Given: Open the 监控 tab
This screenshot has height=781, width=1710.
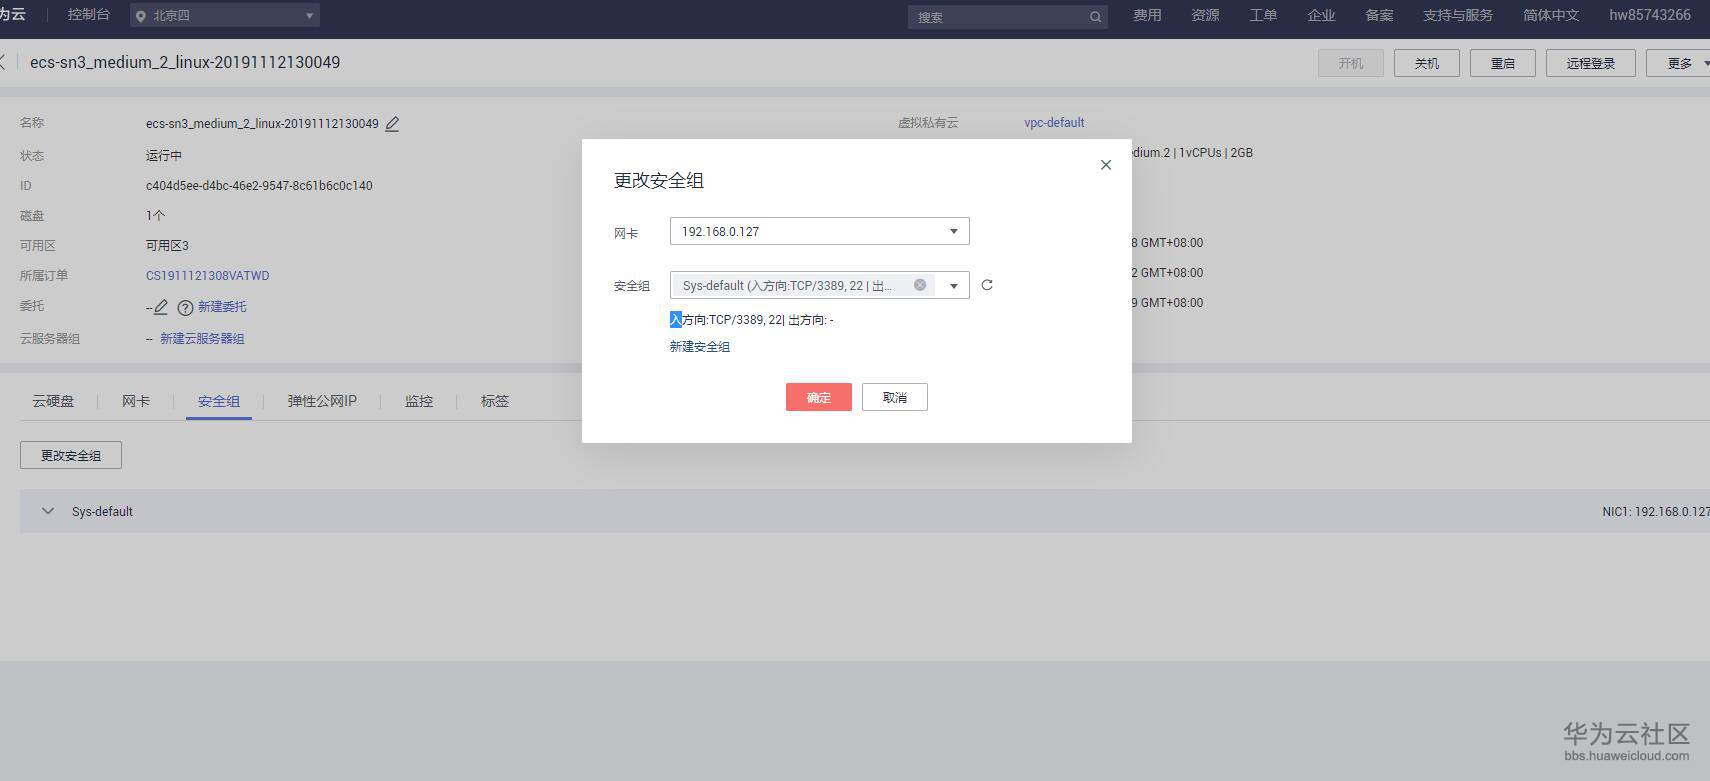Looking at the screenshot, I should coord(419,401).
